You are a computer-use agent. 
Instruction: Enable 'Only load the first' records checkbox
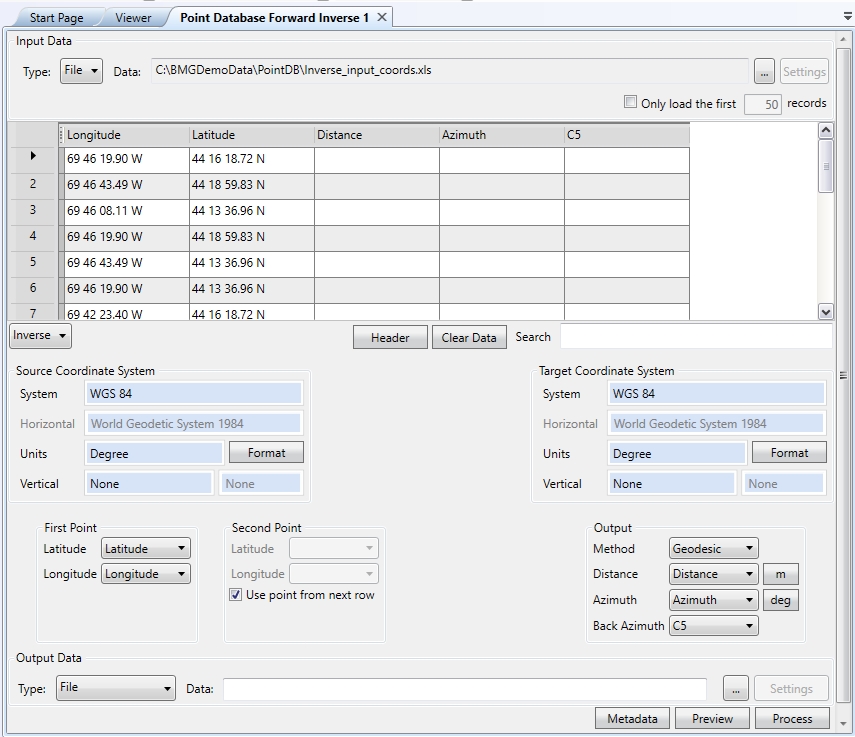pos(630,102)
